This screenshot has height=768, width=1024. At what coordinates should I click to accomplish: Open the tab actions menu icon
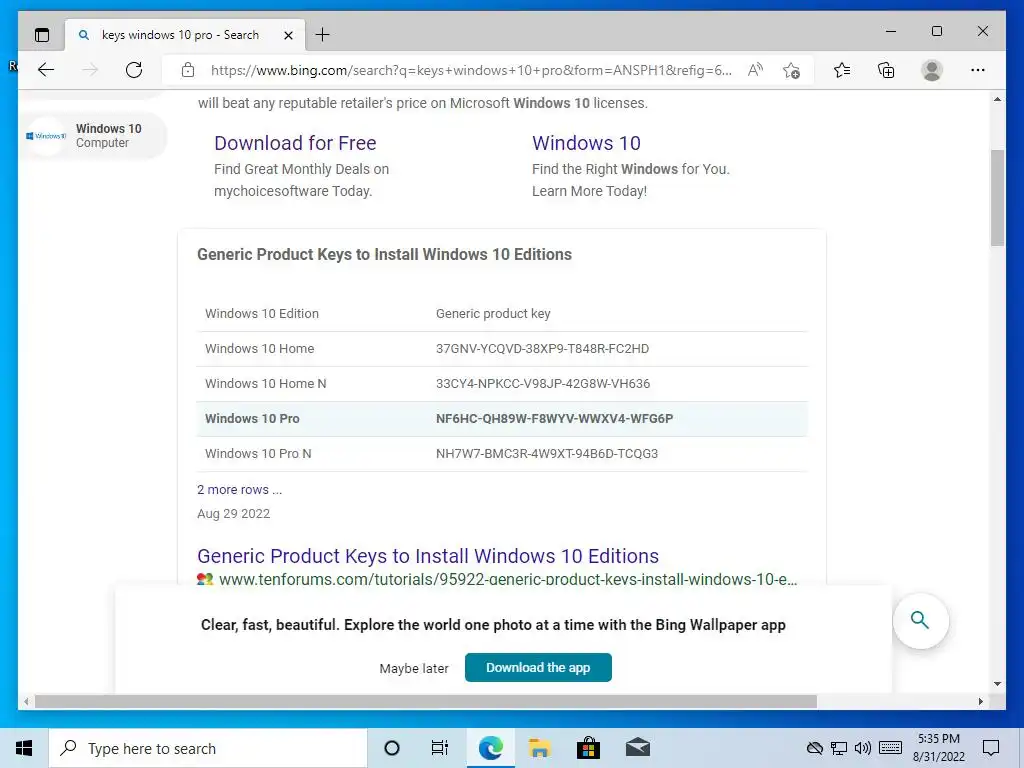(x=42, y=35)
